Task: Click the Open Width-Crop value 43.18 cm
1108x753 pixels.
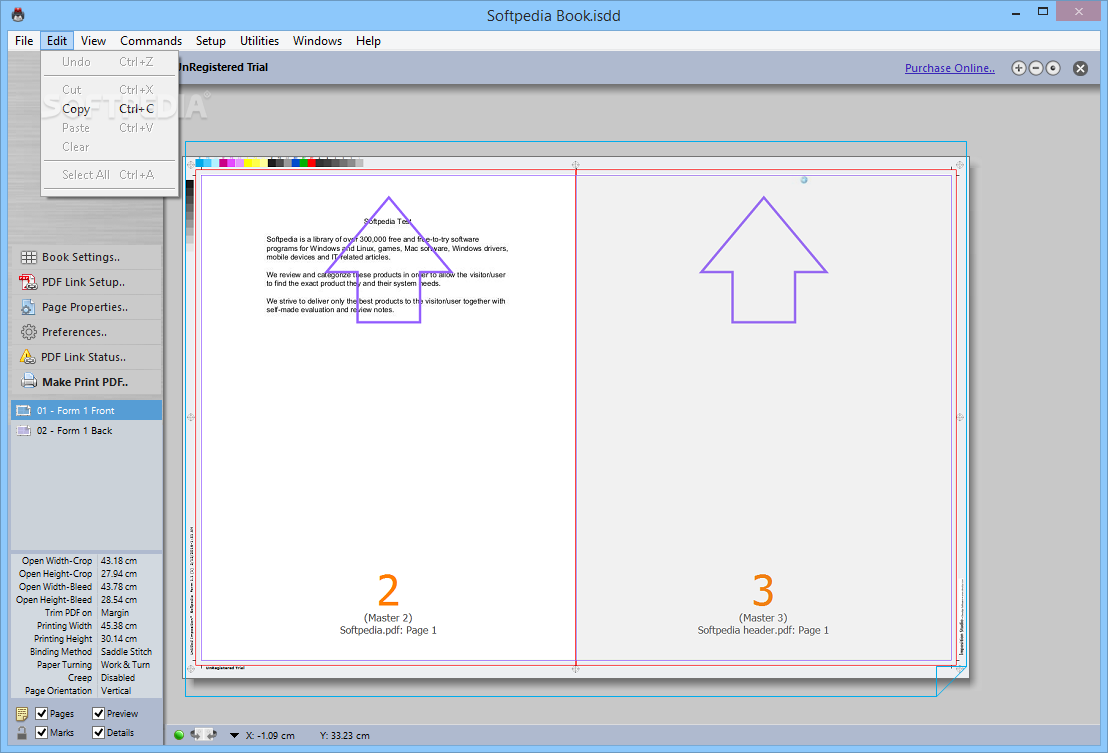Action: [x=119, y=561]
